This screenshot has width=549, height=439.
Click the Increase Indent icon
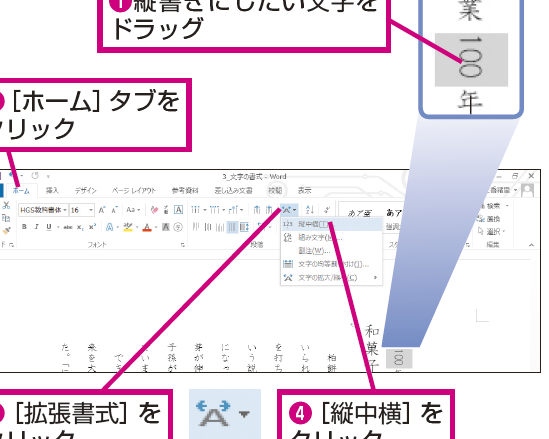coord(269,210)
